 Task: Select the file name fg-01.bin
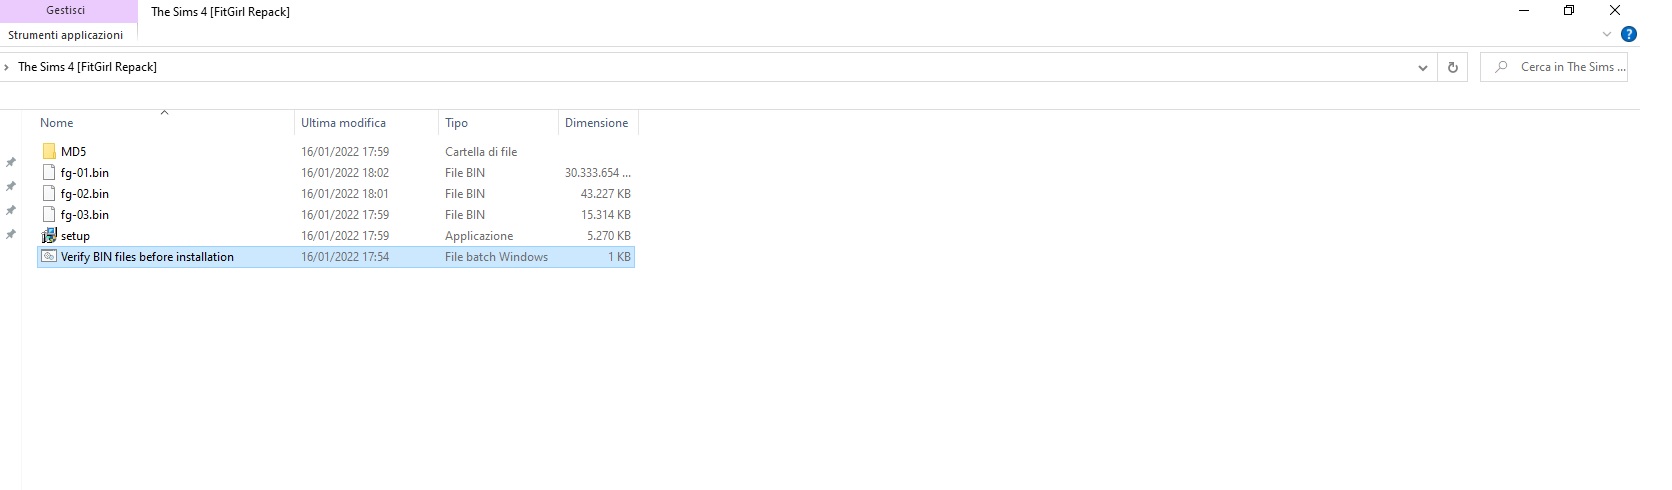(x=85, y=173)
